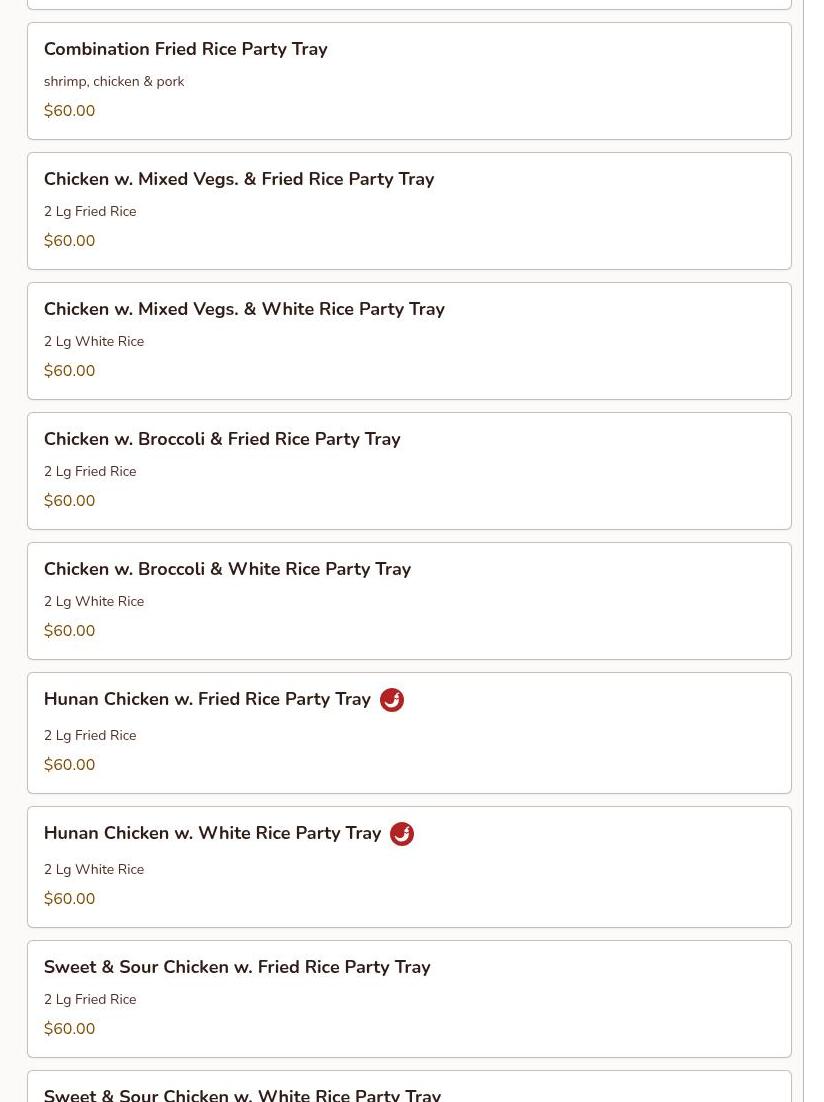824x1102 pixels.
Task: Click '2 Lg Fried Rice' under Chicken w. Broccoli
Action: pyautogui.click(x=90, y=472)
